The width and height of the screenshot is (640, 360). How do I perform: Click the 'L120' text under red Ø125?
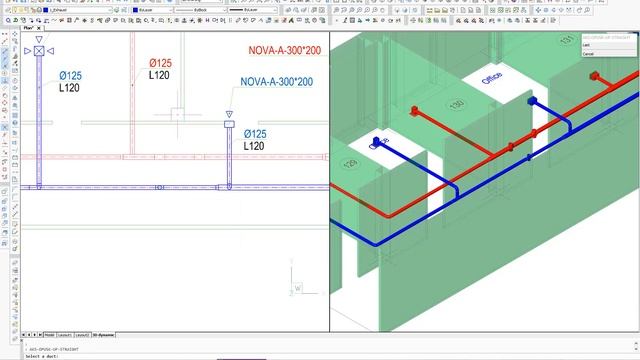pos(159,75)
